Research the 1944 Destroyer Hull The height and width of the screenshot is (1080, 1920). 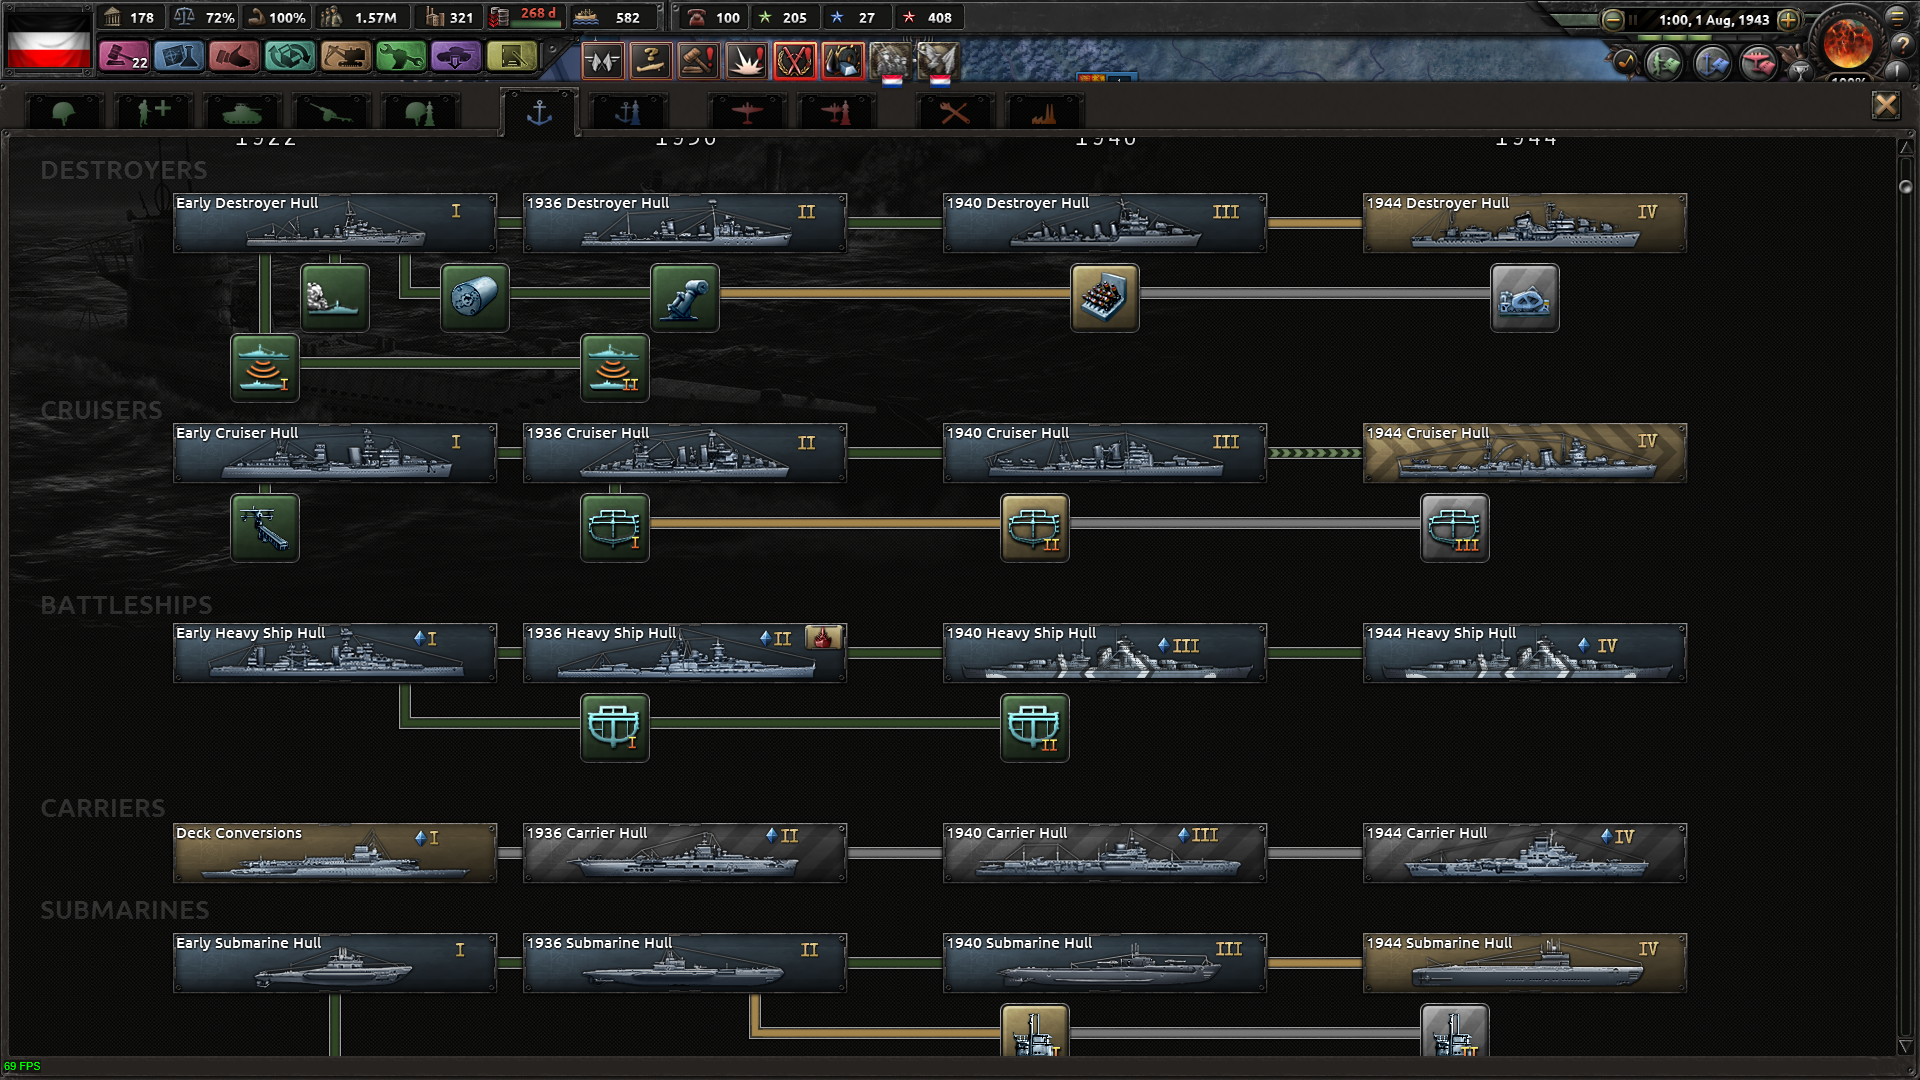1524,222
